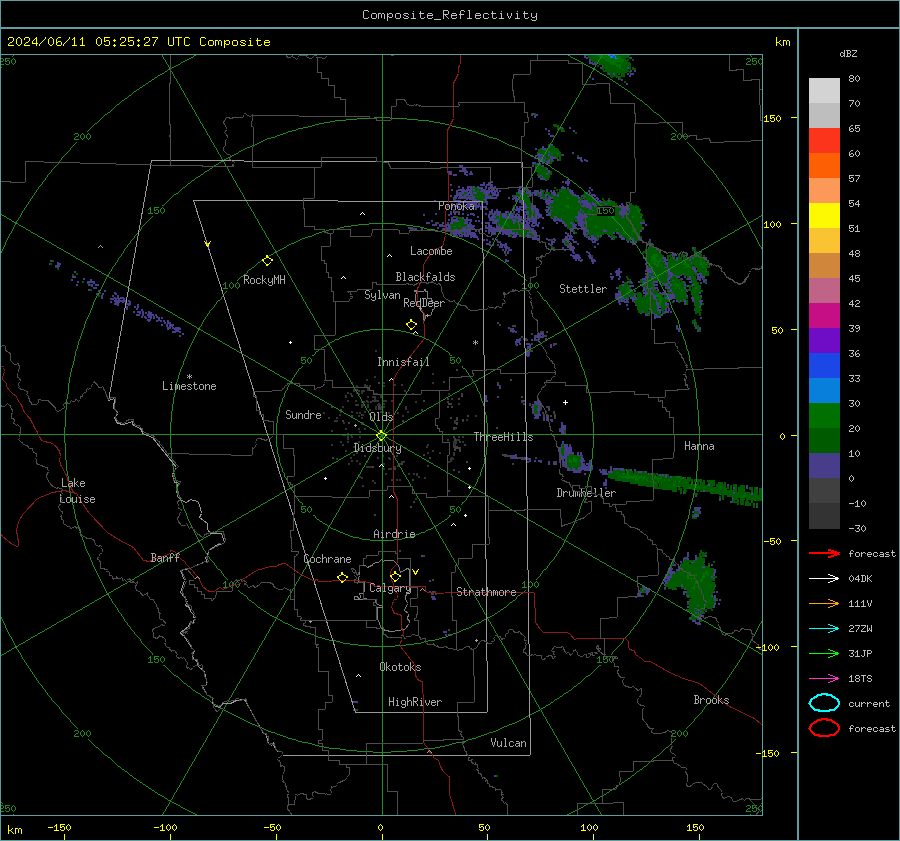Click the 'dBZ' scale heading

848,54
